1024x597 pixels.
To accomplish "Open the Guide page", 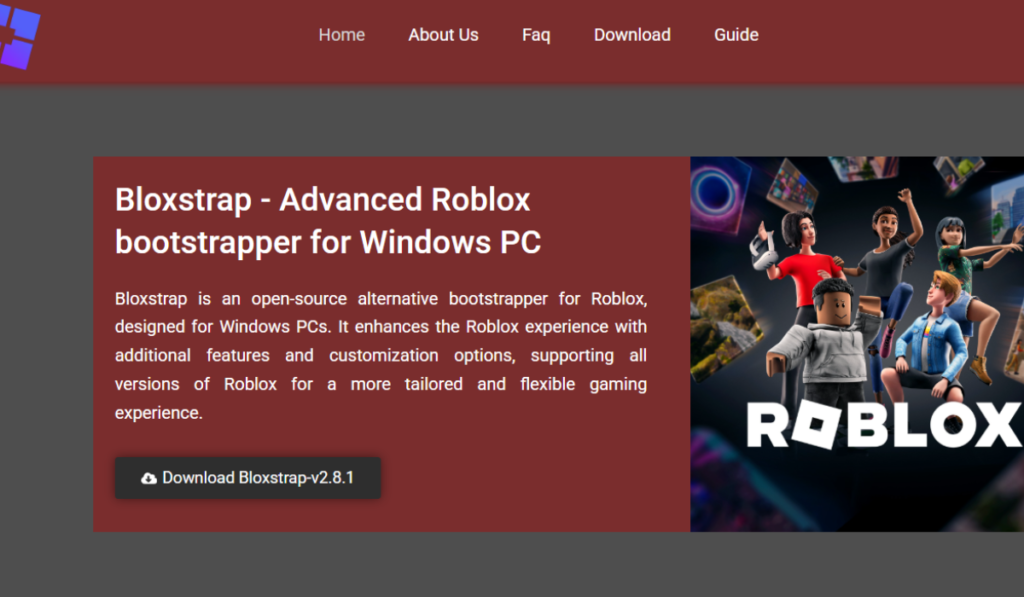I will click(x=736, y=35).
